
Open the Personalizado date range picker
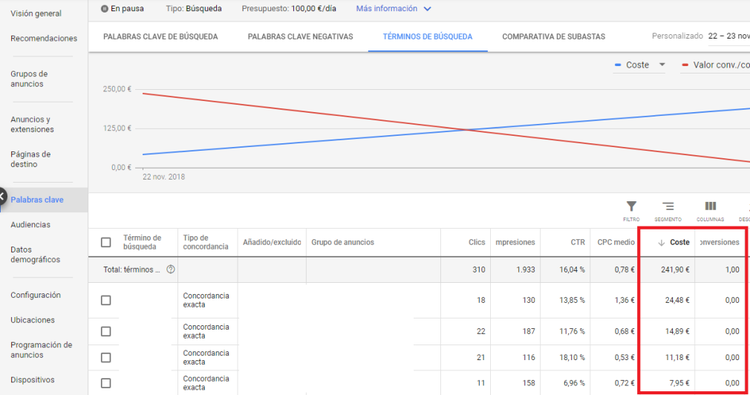[x=701, y=36]
